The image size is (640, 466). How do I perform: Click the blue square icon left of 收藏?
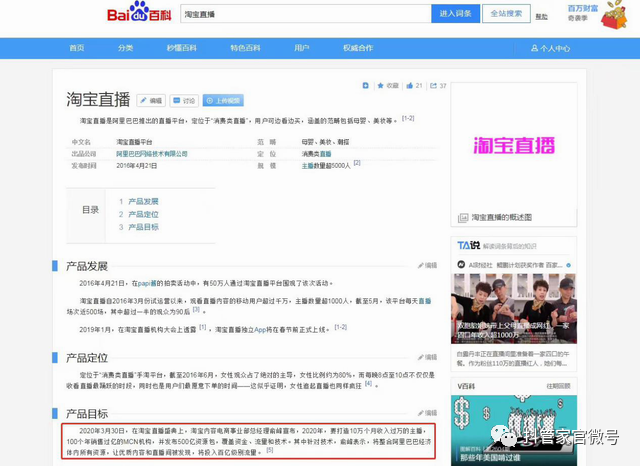(366, 86)
